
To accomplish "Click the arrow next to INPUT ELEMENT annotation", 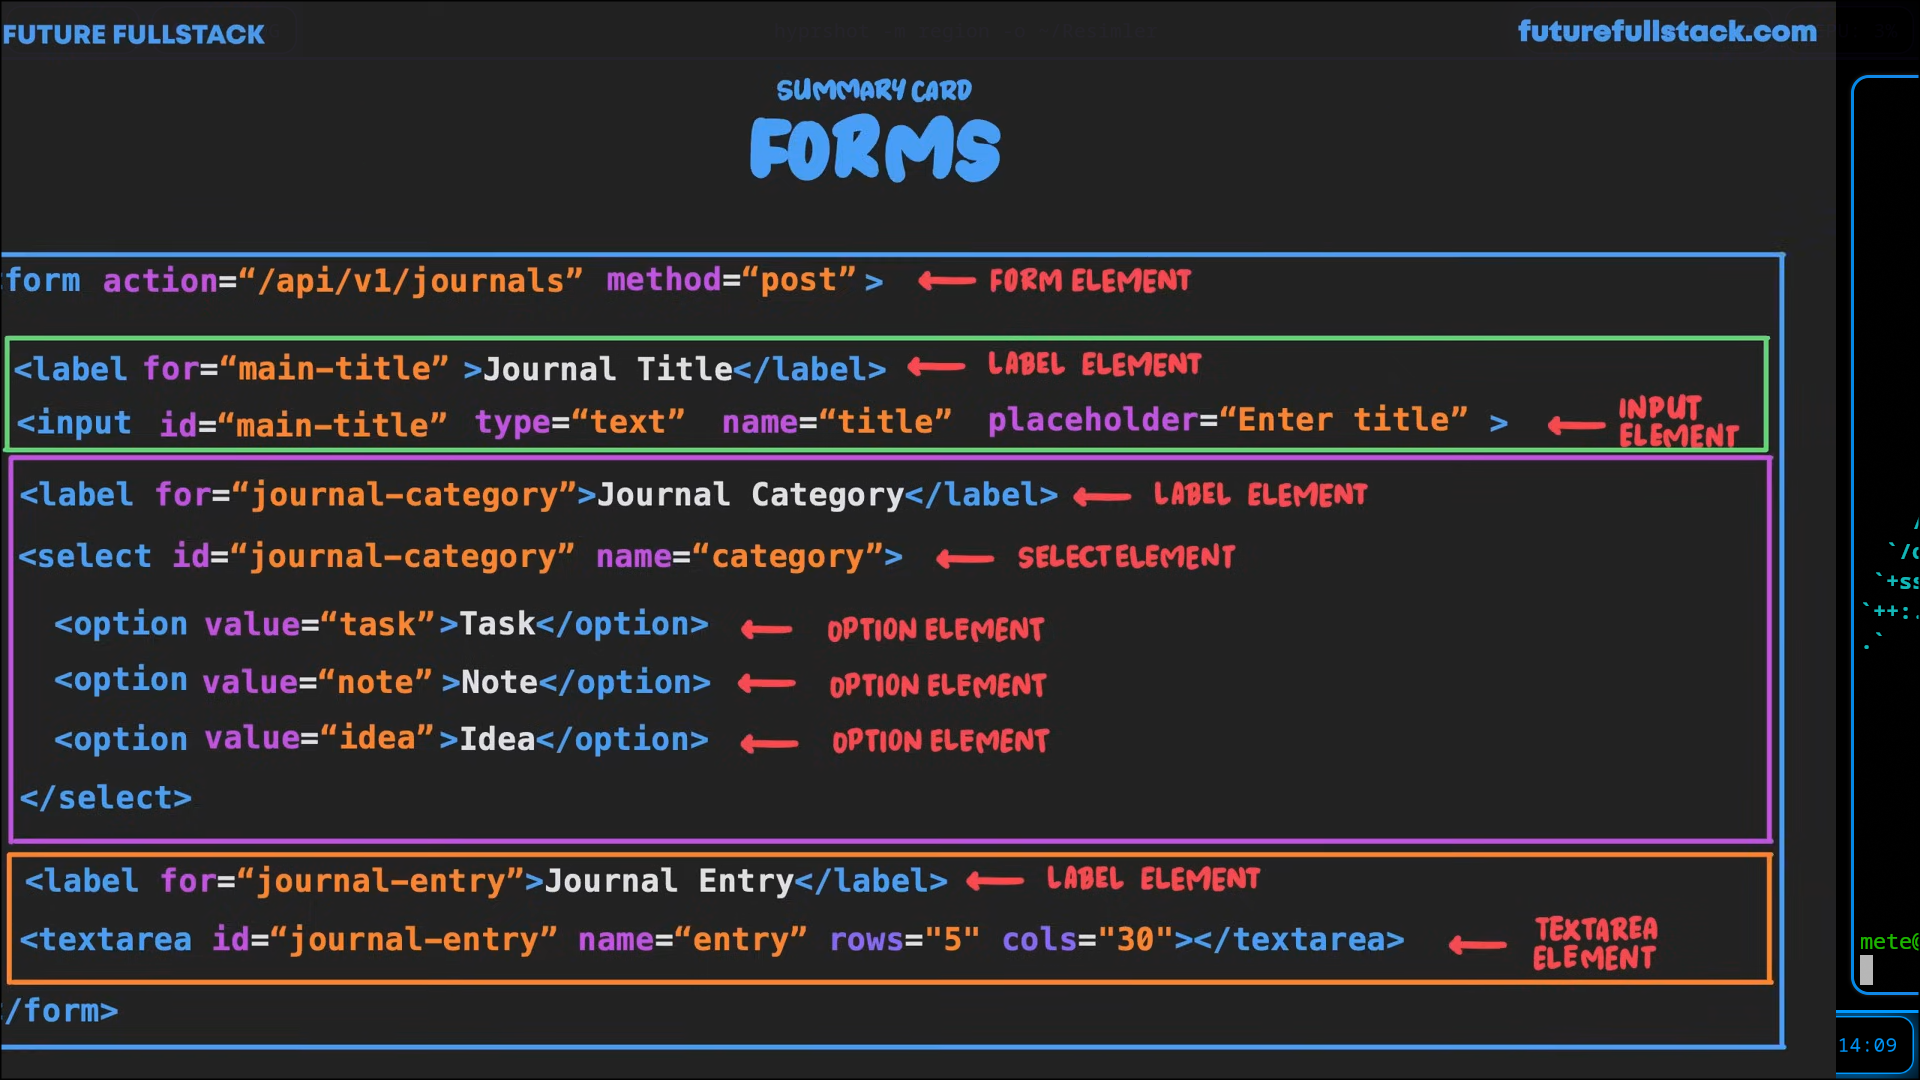I will tap(1576, 426).
